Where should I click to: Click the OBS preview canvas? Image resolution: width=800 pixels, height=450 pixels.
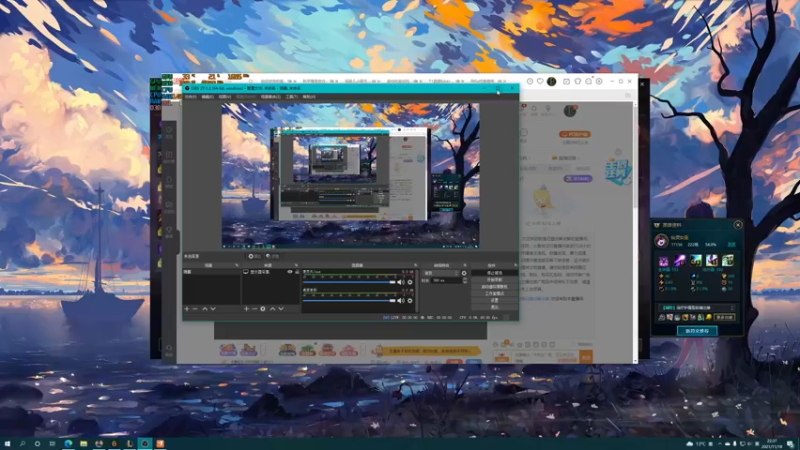[x=350, y=176]
